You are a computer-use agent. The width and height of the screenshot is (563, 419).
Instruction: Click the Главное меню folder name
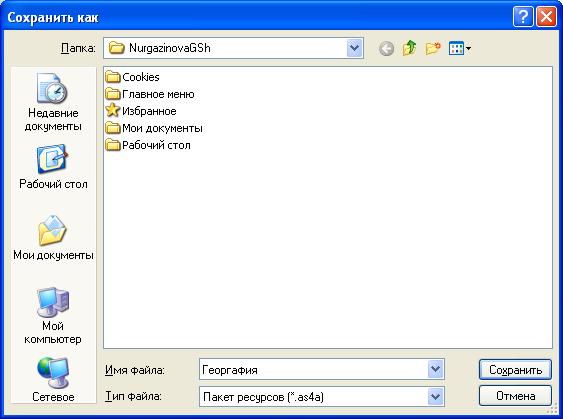158,94
